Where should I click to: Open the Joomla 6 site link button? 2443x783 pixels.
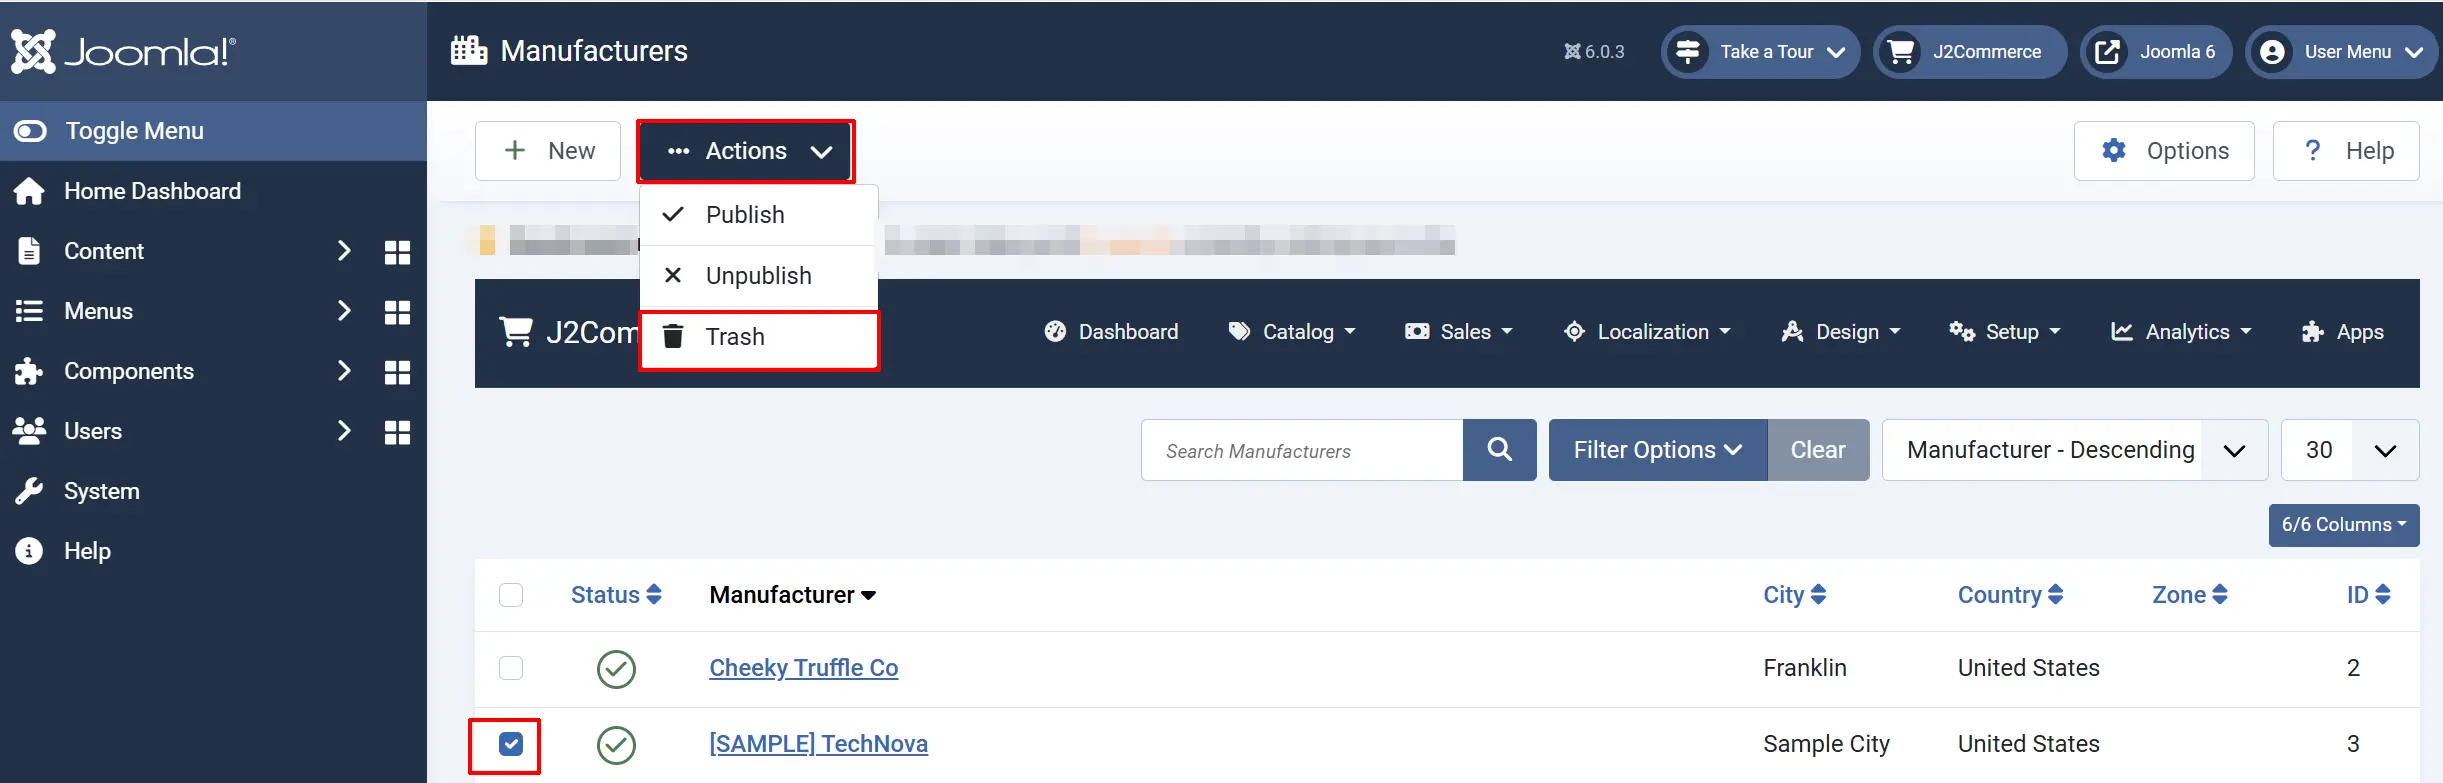coord(2156,52)
